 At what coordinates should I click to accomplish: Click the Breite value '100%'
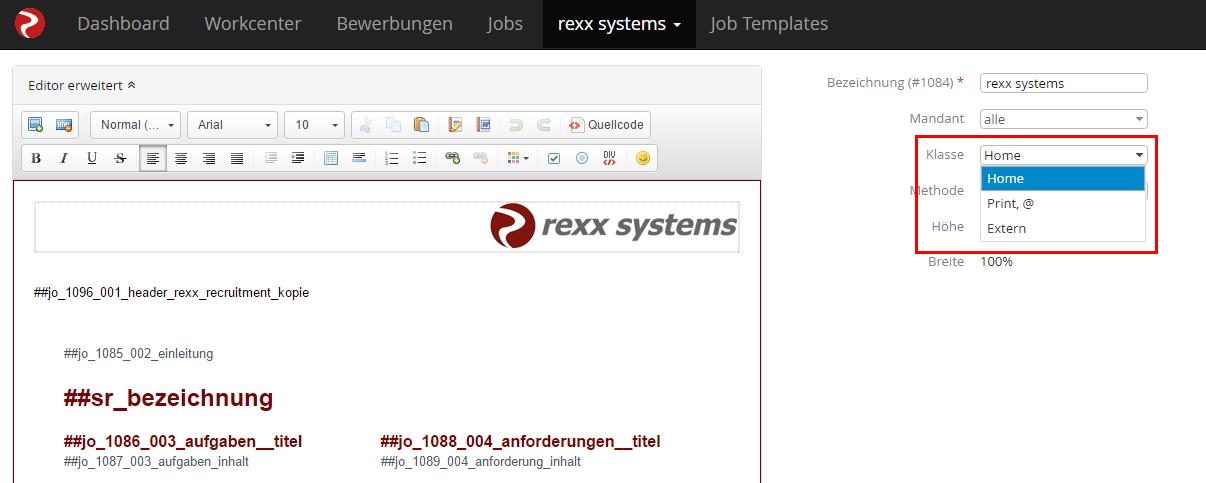pyautogui.click(x=996, y=262)
